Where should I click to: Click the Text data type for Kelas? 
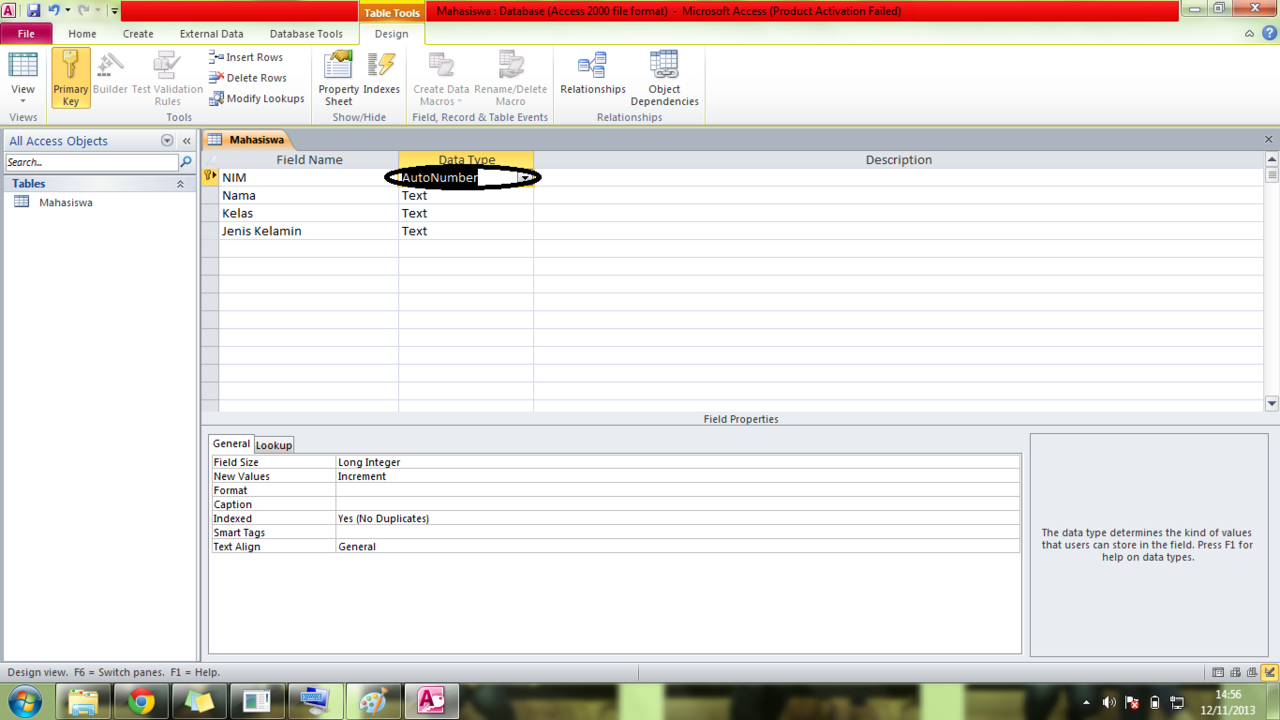point(466,213)
